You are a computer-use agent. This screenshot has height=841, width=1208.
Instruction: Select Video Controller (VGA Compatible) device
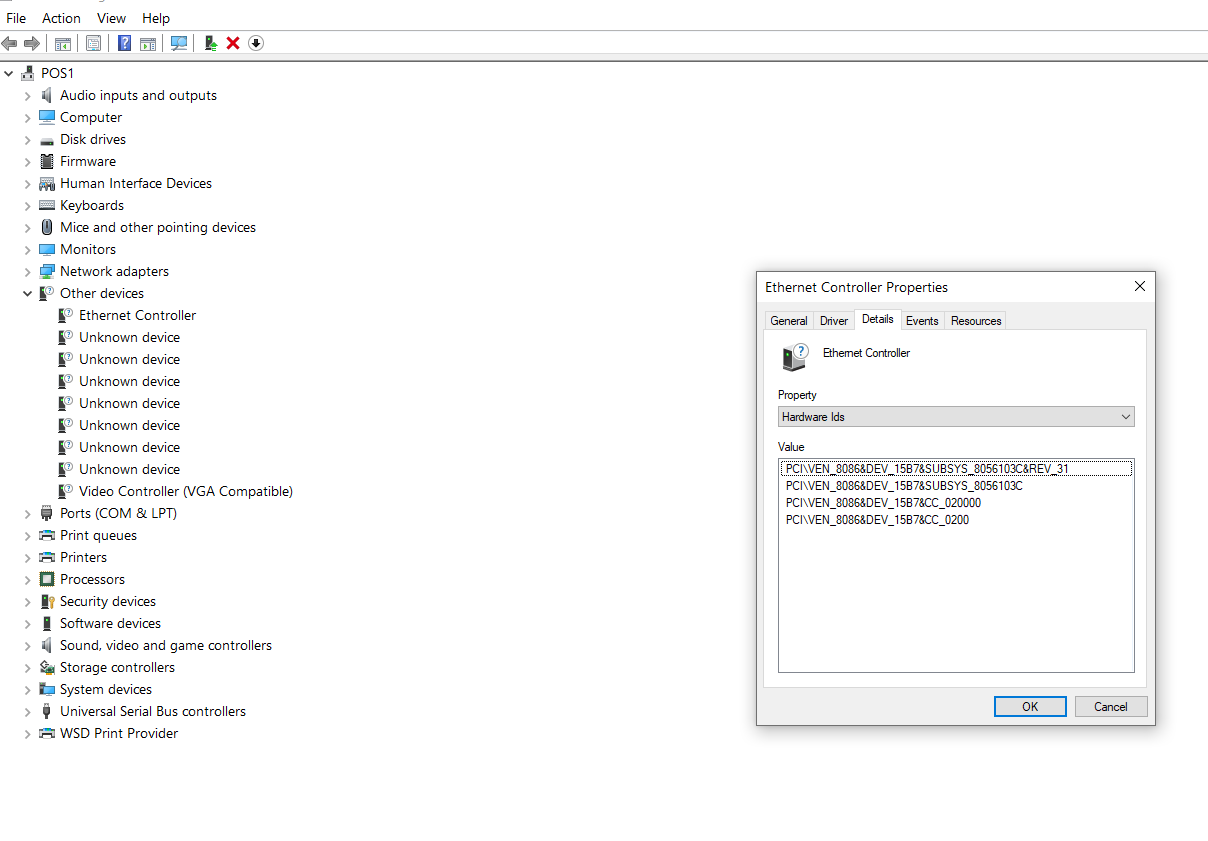coord(185,491)
